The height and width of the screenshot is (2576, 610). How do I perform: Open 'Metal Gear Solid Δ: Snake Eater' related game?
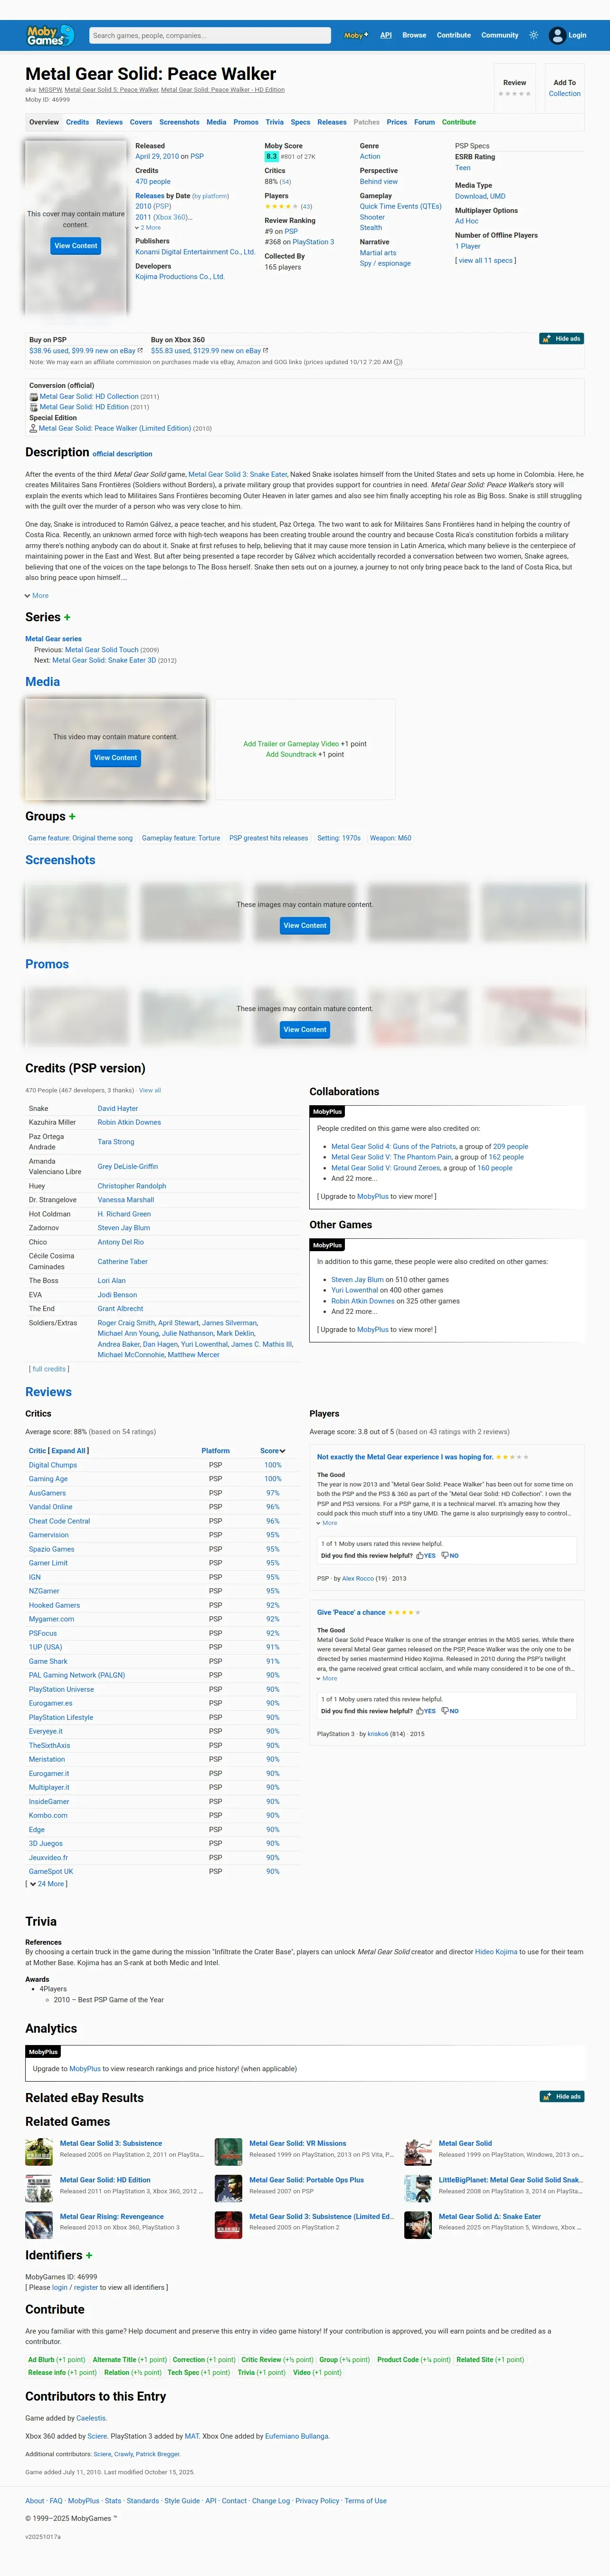[489, 2216]
